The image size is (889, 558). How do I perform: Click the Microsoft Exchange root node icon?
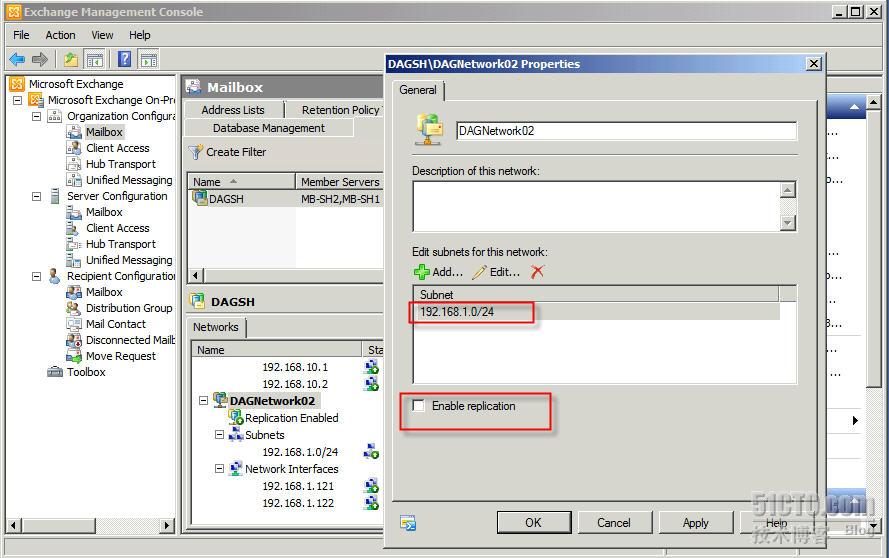(18, 84)
